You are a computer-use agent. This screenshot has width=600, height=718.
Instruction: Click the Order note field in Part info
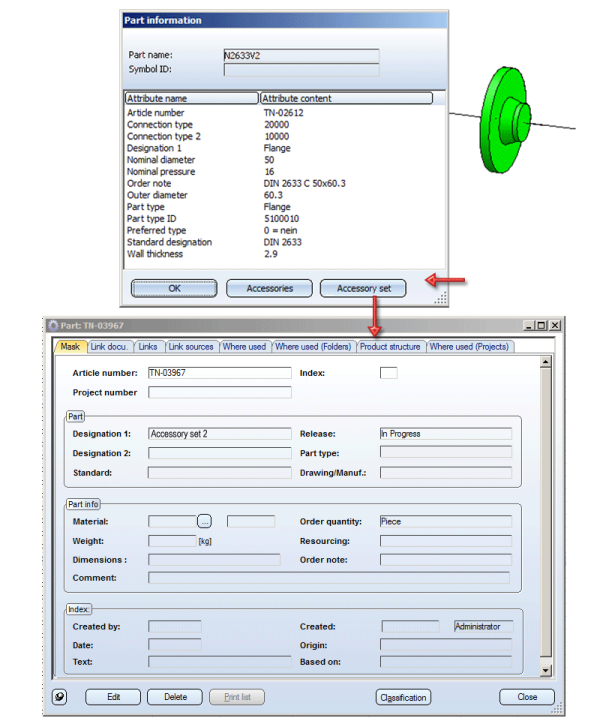(x=446, y=560)
